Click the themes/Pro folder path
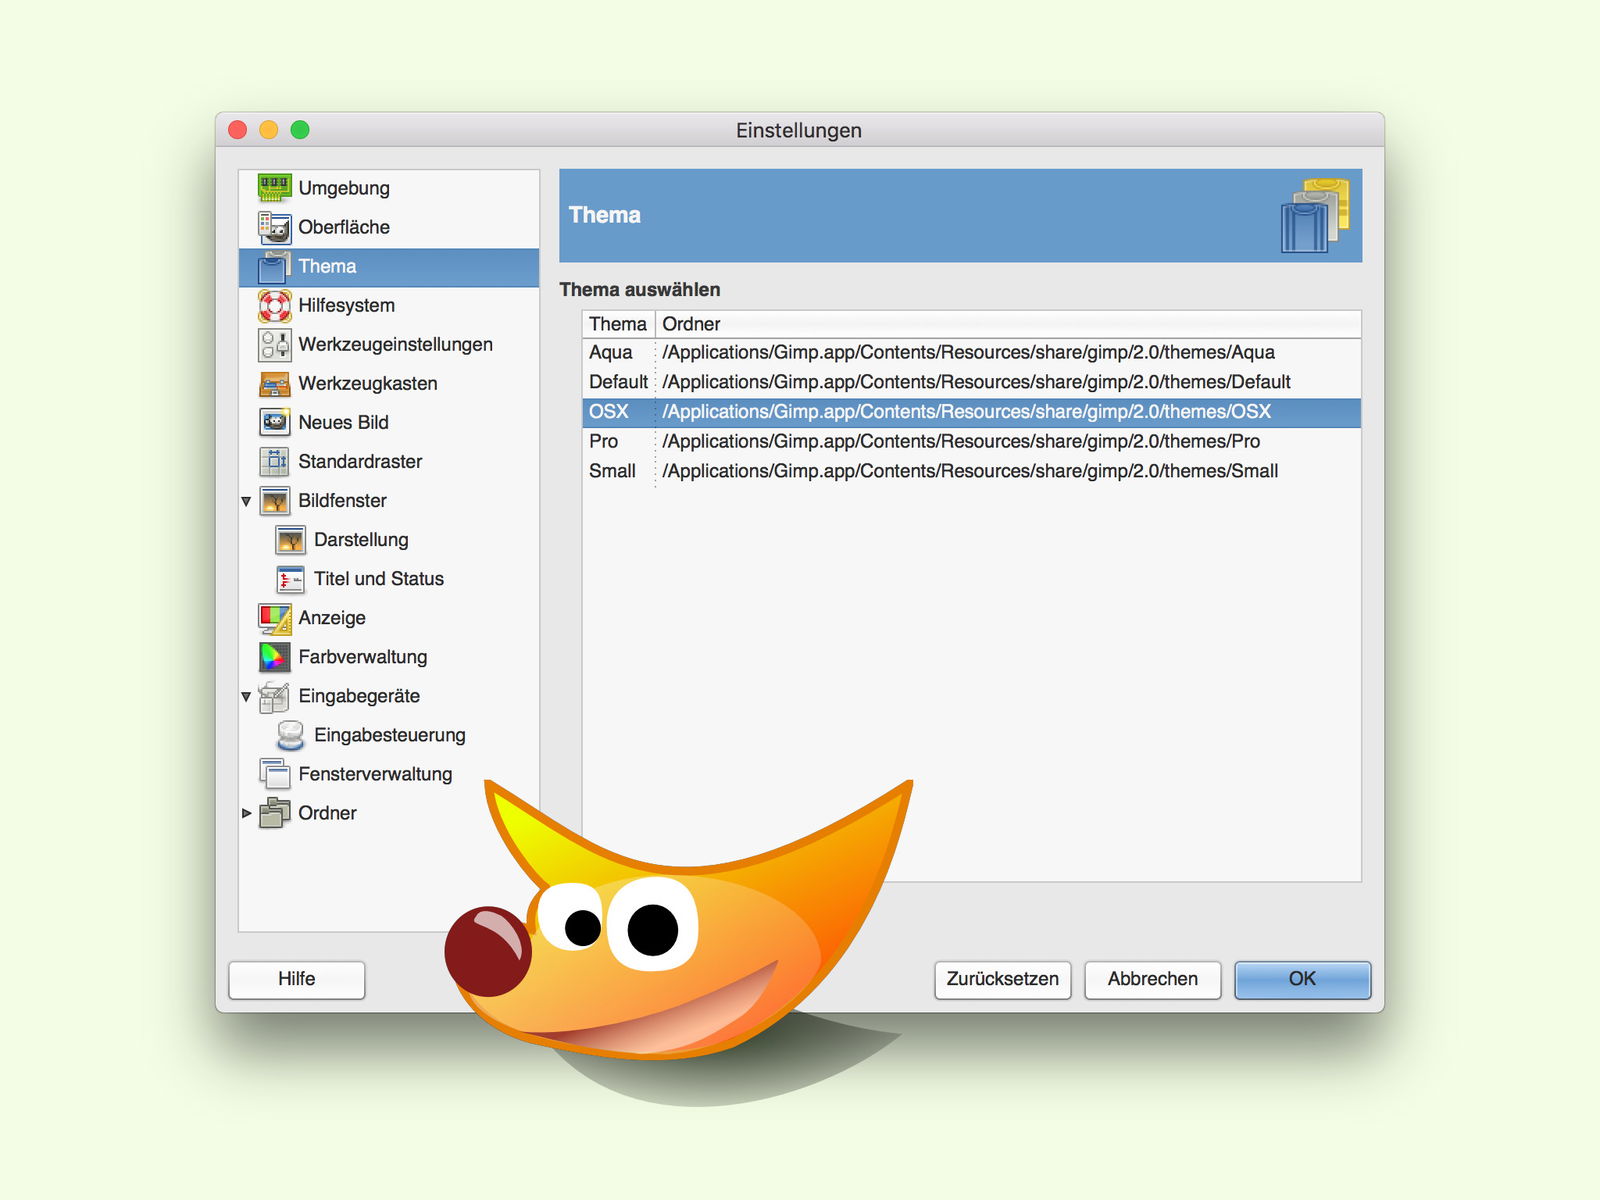This screenshot has width=1600, height=1200. pos(961,441)
